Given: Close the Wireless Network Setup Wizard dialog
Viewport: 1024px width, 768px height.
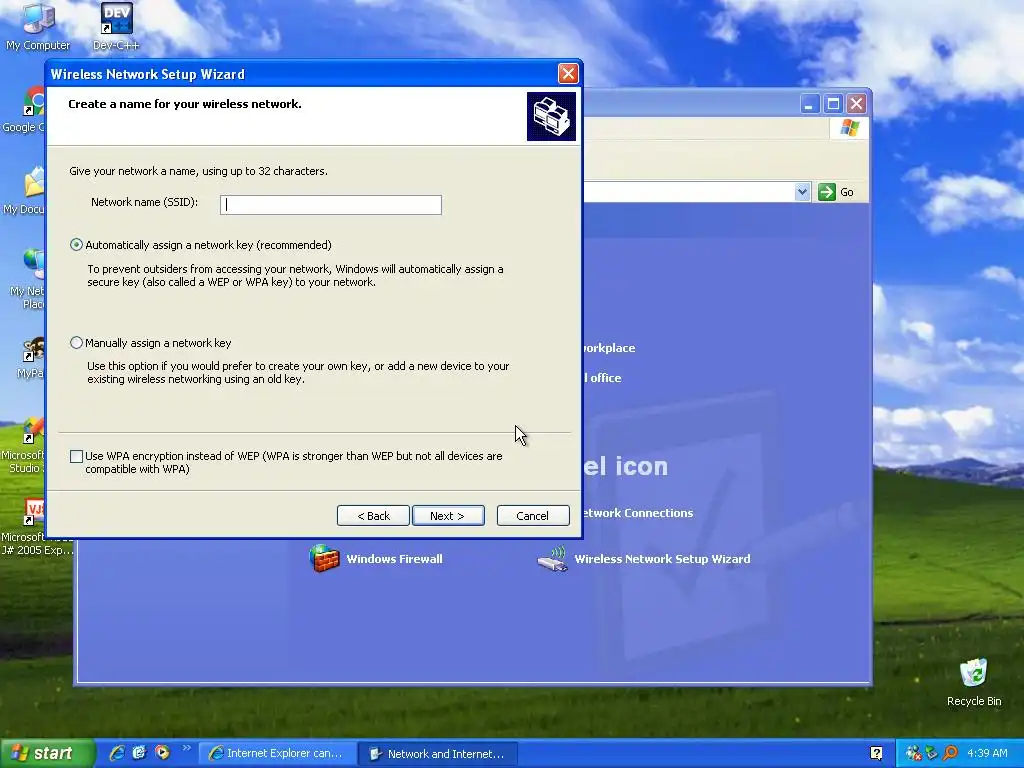Looking at the screenshot, I should click(x=568, y=74).
